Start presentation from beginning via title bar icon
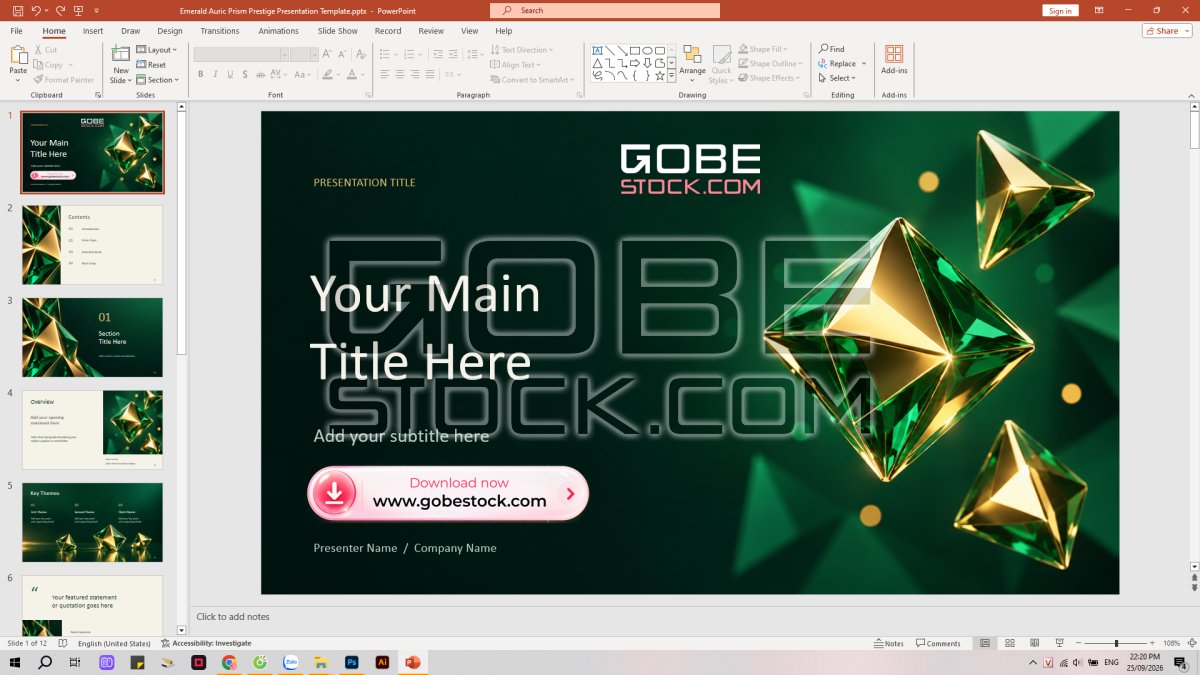 (79, 10)
